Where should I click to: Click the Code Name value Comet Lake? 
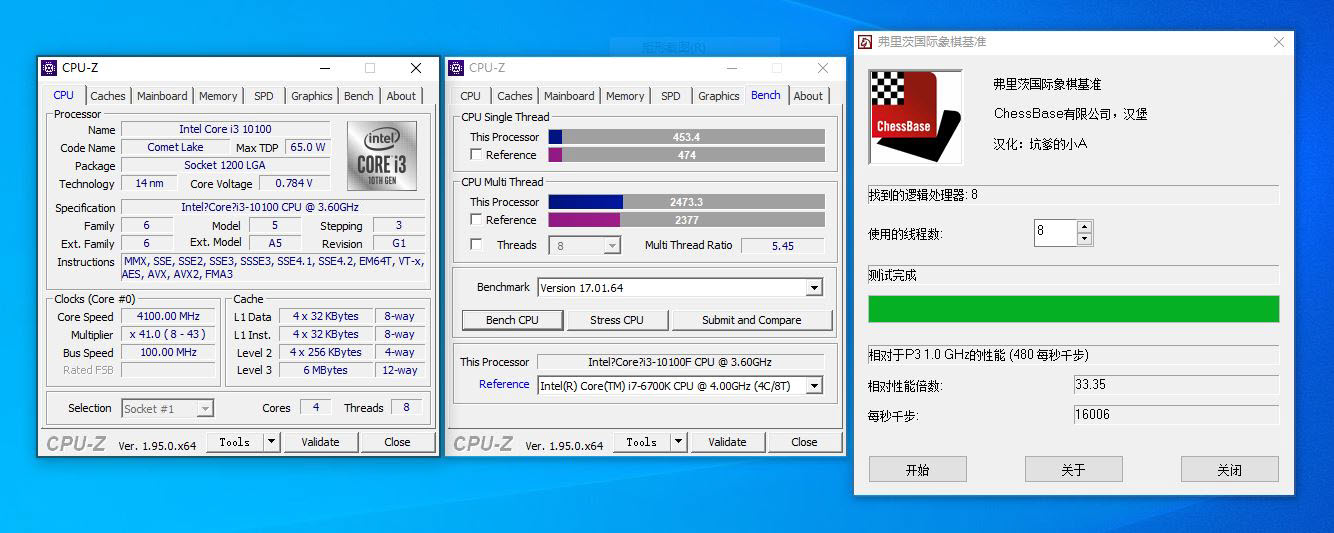tap(175, 148)
